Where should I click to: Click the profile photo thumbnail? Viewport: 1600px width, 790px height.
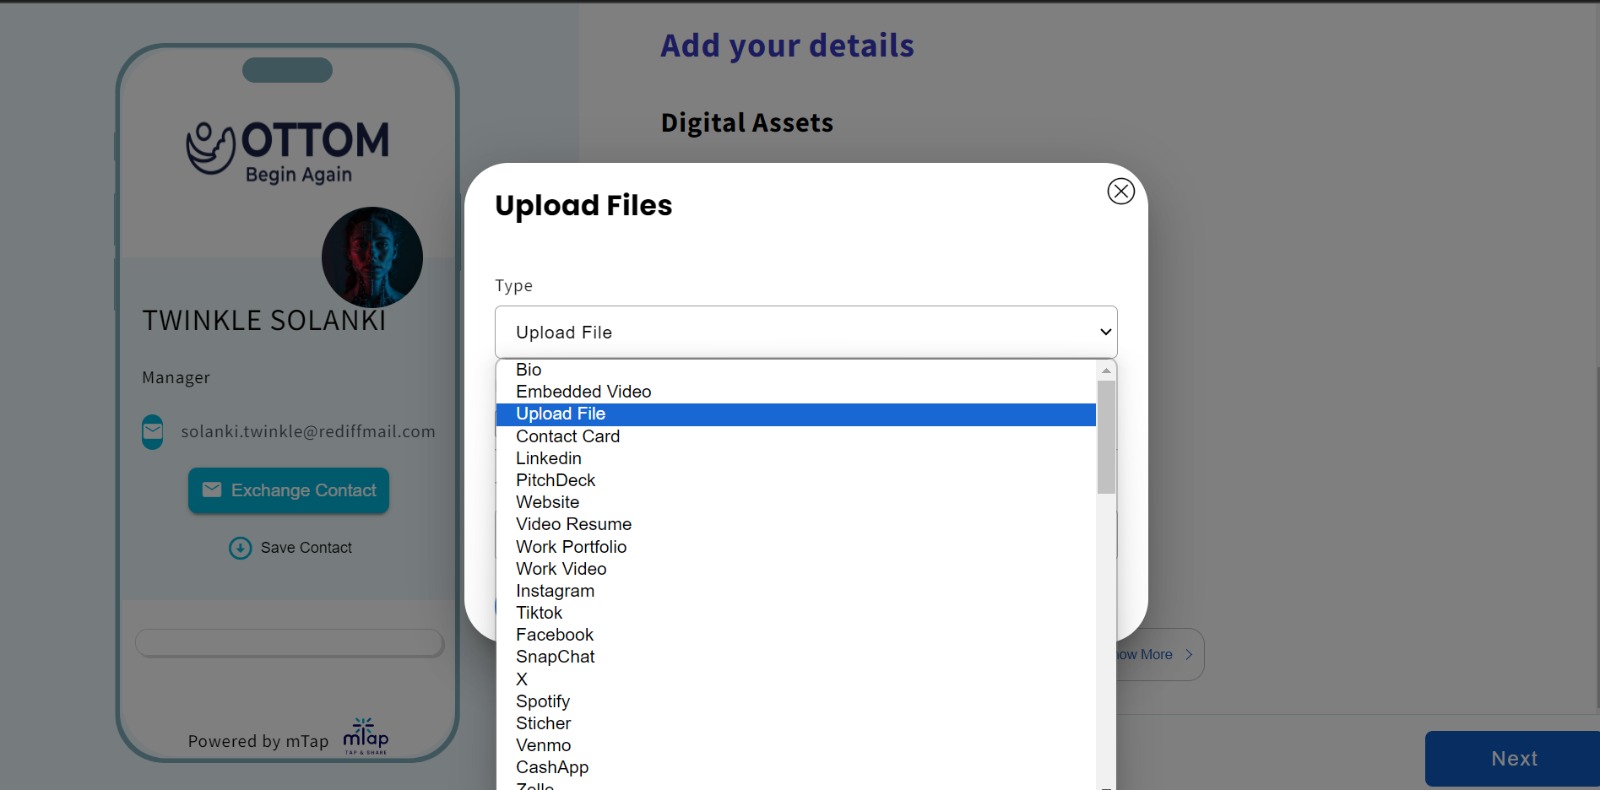point(372,257)
